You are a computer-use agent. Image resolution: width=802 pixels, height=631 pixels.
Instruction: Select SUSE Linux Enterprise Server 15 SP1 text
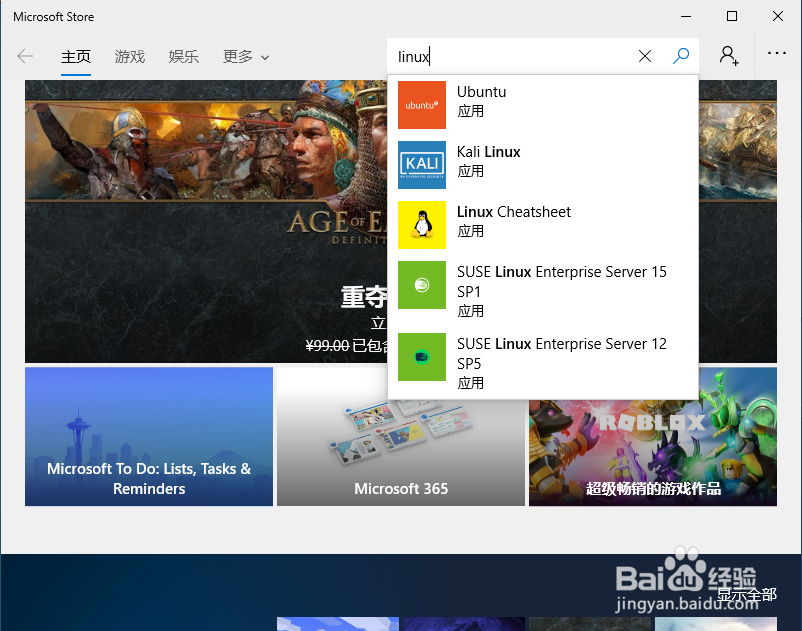point(562,282)
